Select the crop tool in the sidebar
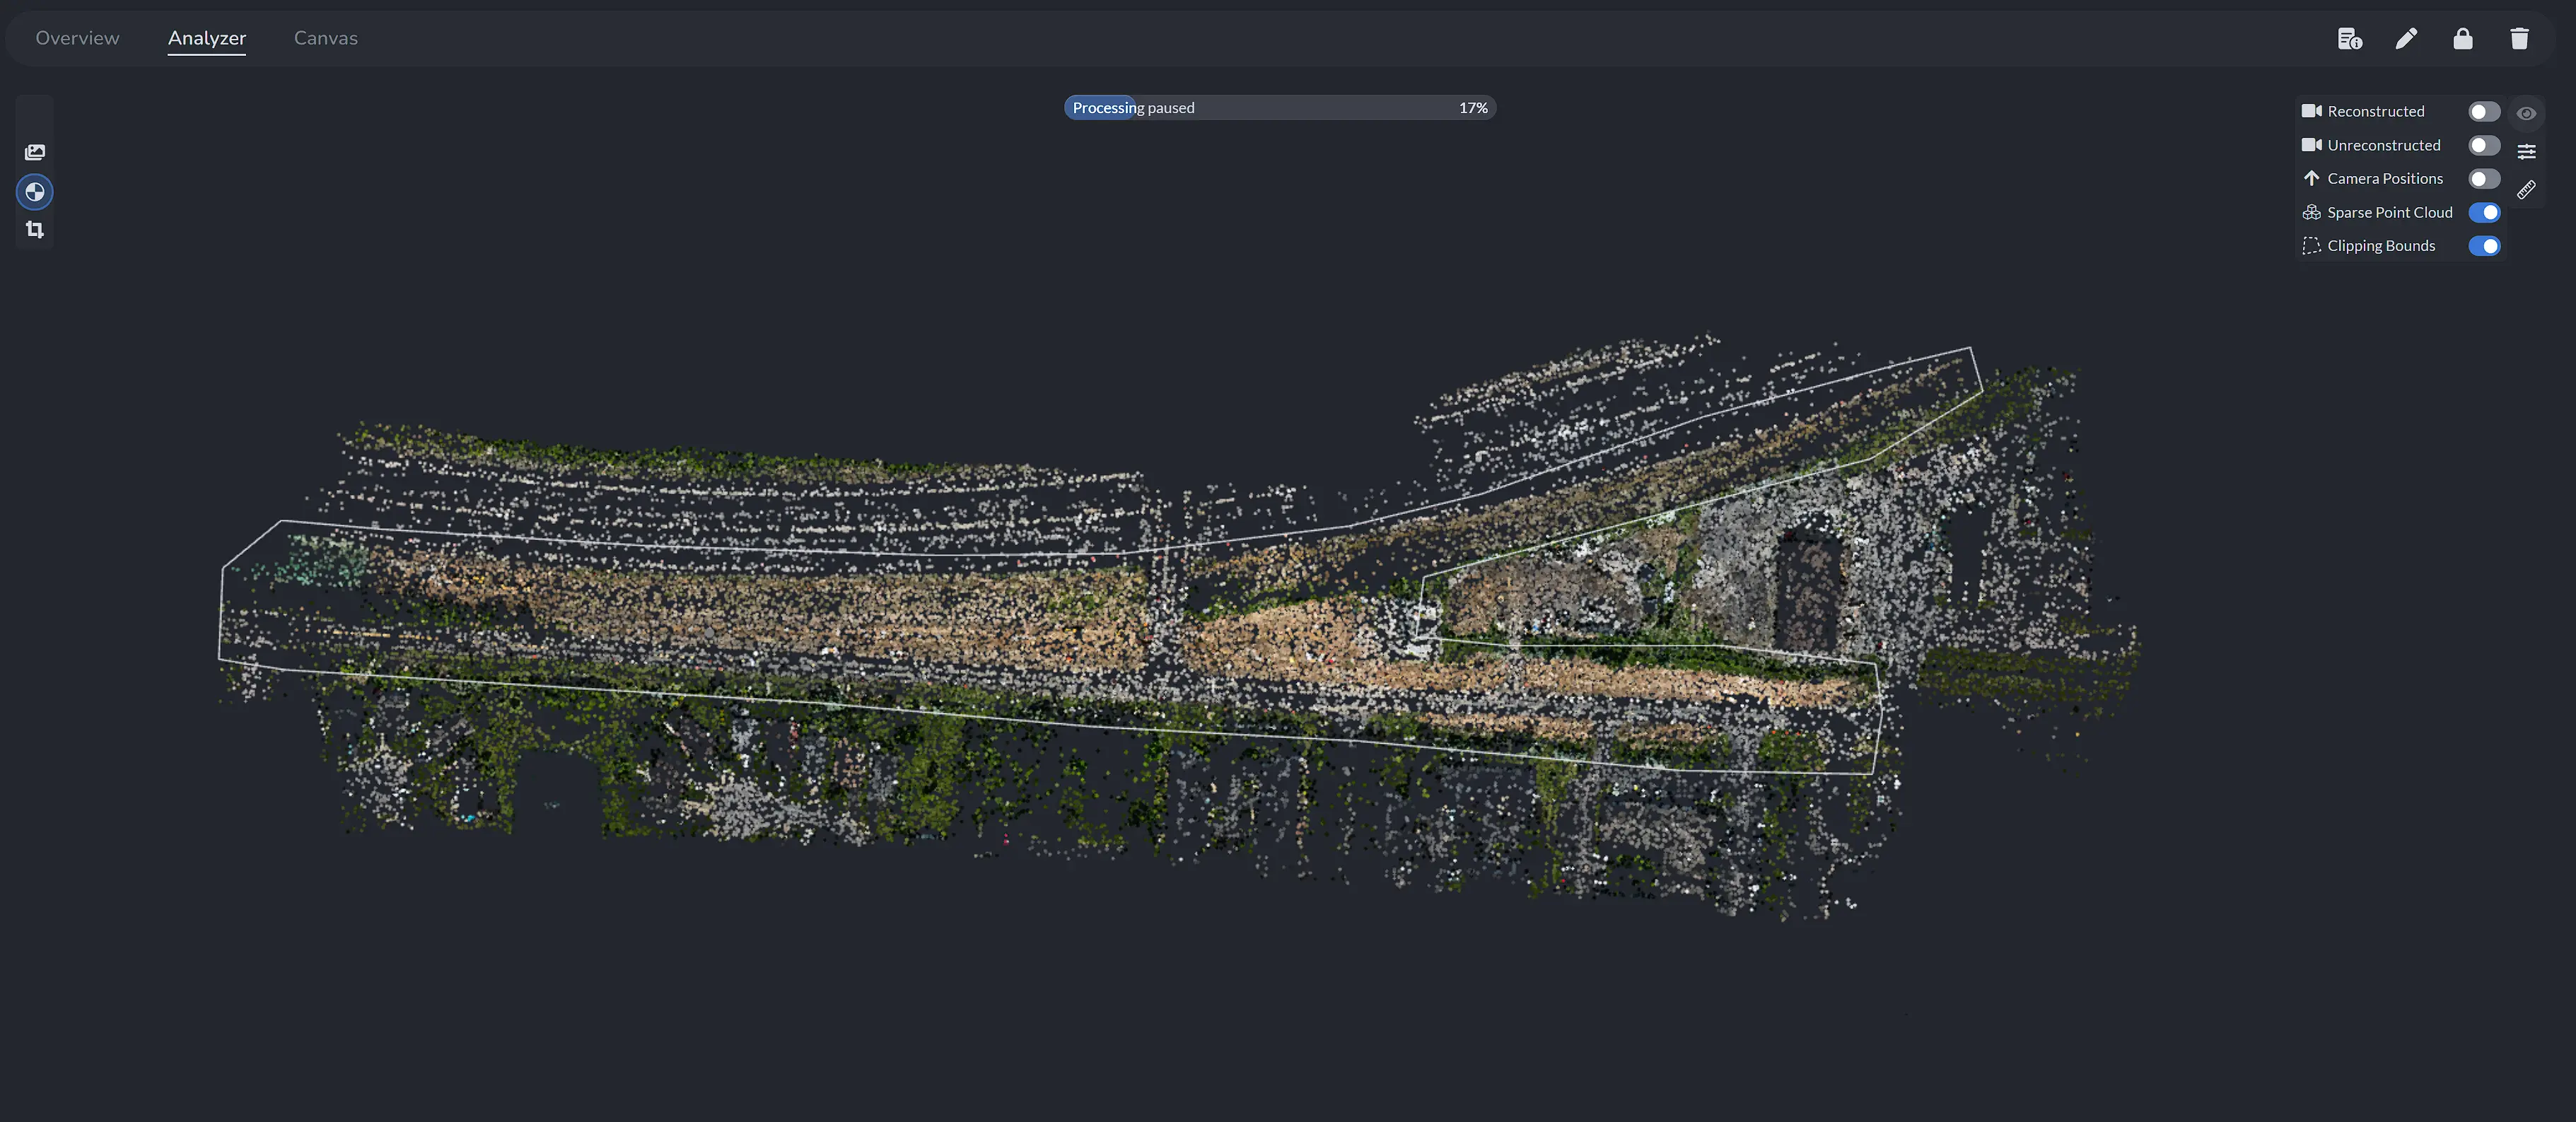The height and width of the screenshot is (1122, 2576). (34, 229)
